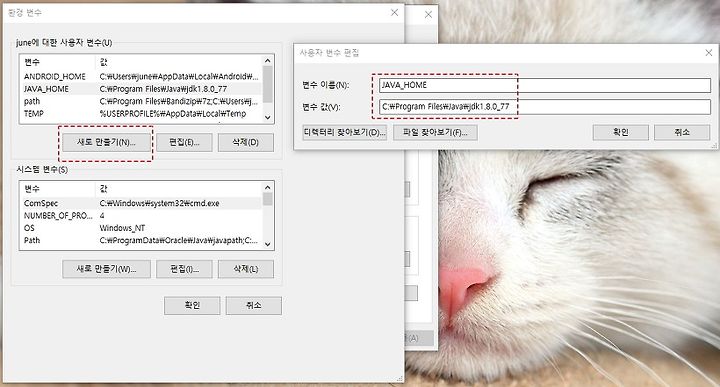Close the 사용자 변수 편집 dialog
The image size is (720, 387).
pos(709,53)
